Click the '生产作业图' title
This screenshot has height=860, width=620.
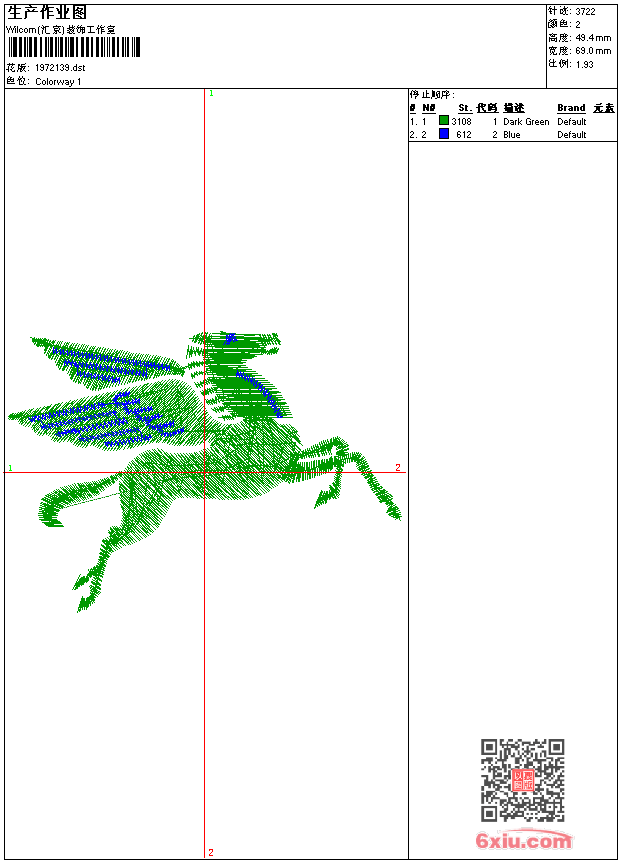point(47,13)
